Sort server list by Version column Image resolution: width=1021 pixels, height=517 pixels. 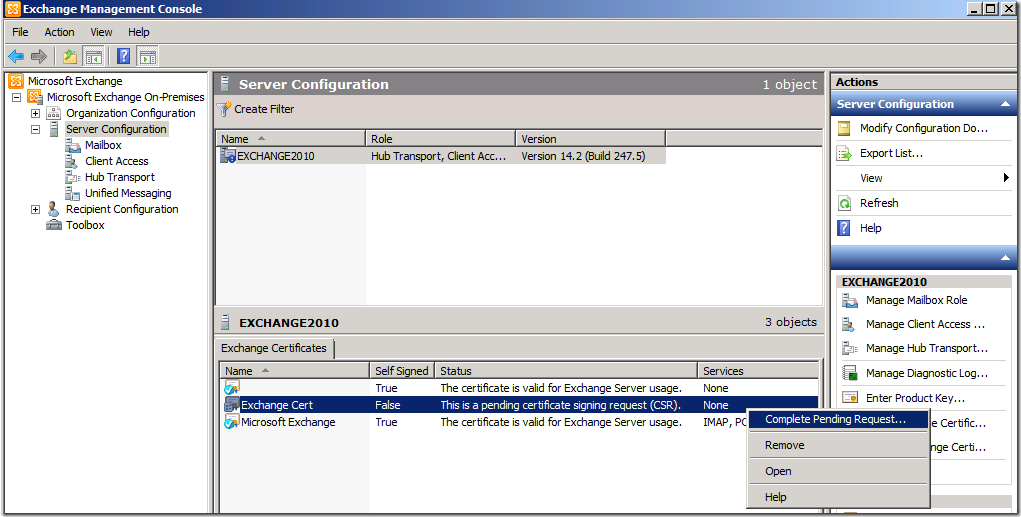pyautogui.click(x=591, y=139)
